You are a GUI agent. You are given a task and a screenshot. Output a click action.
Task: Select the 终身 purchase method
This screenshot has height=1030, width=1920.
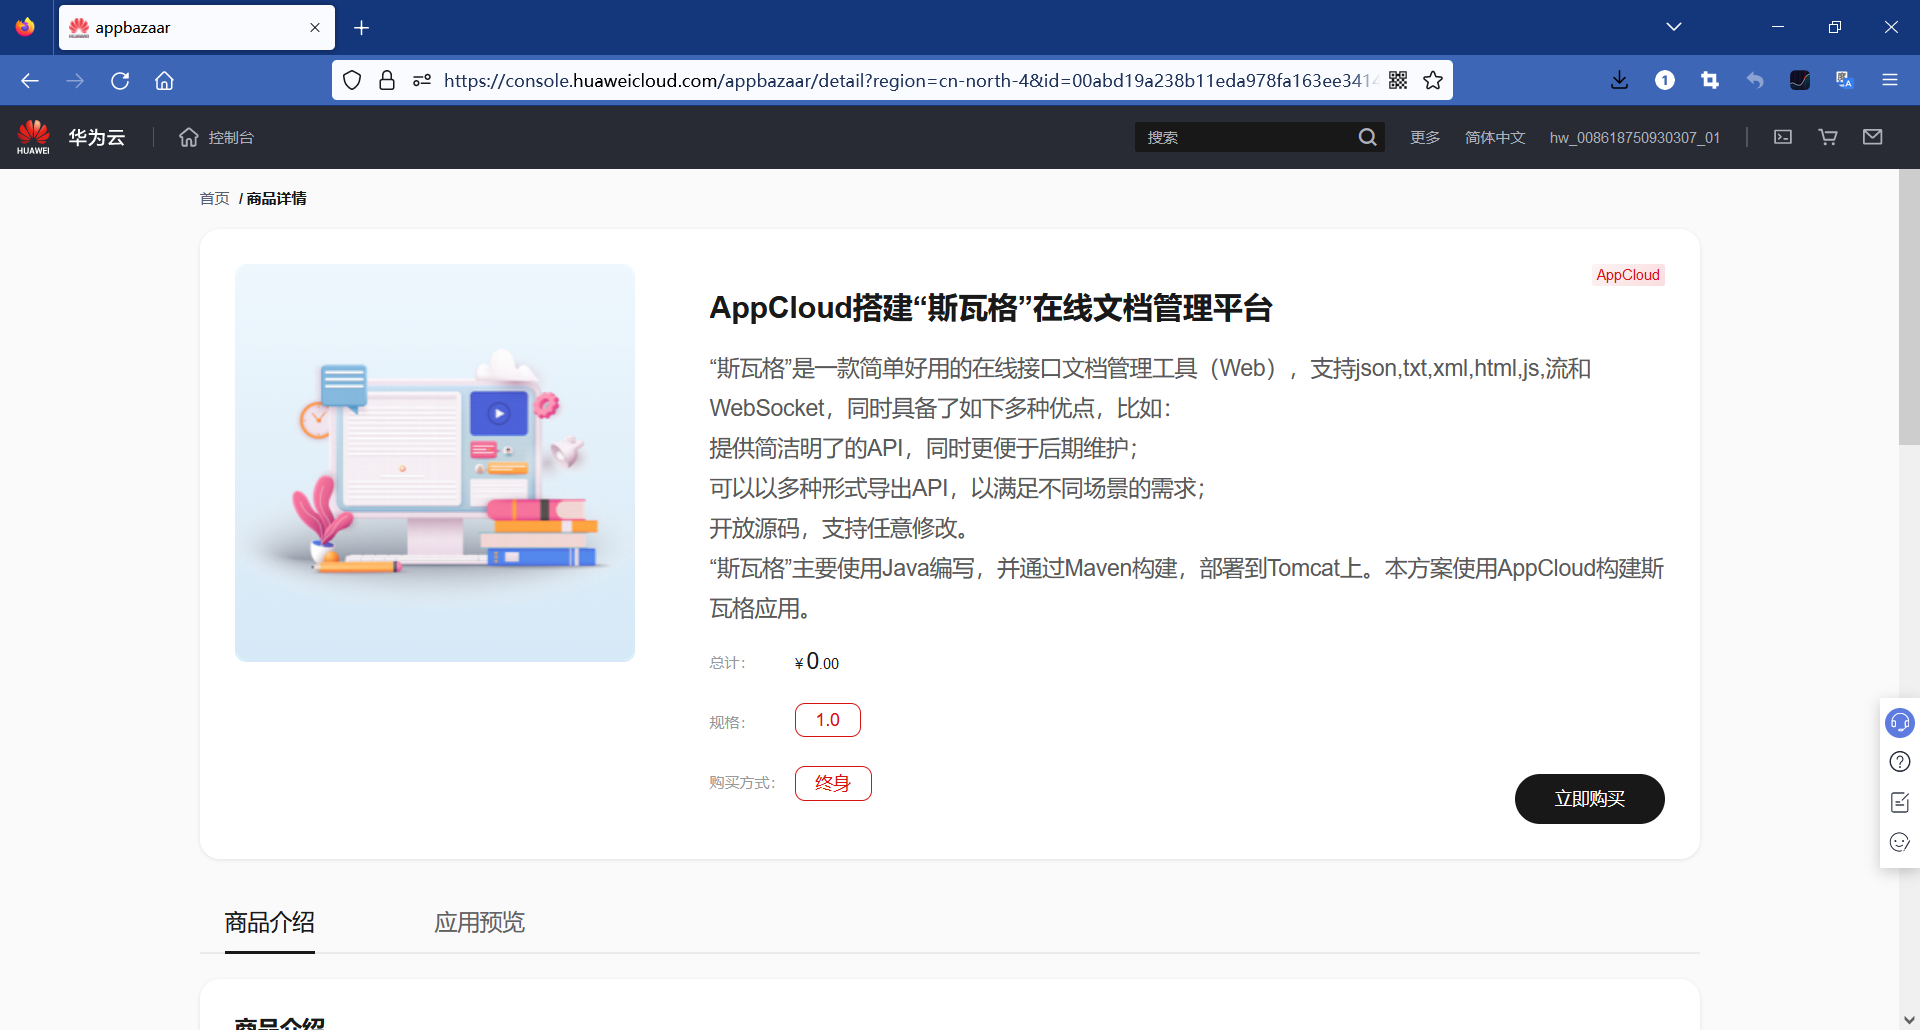pyautogui.click(x=833, y=783)
